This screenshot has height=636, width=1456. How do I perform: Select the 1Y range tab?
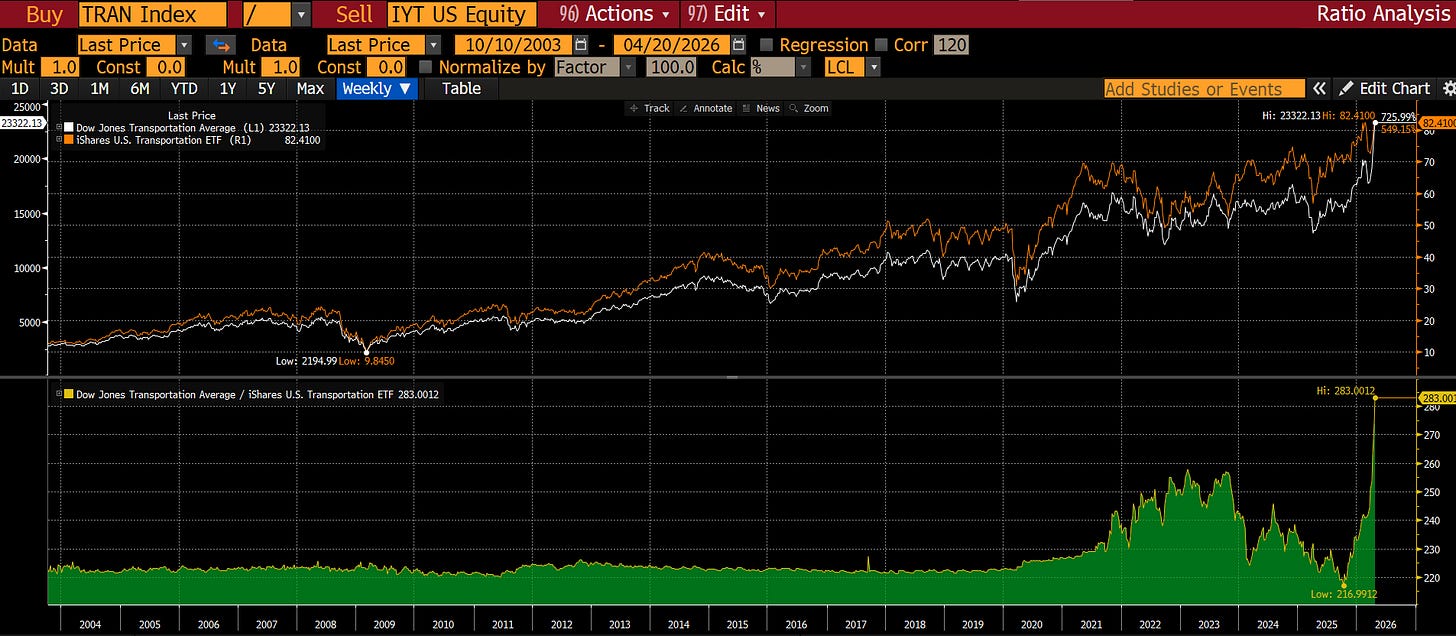pos(228,88)
